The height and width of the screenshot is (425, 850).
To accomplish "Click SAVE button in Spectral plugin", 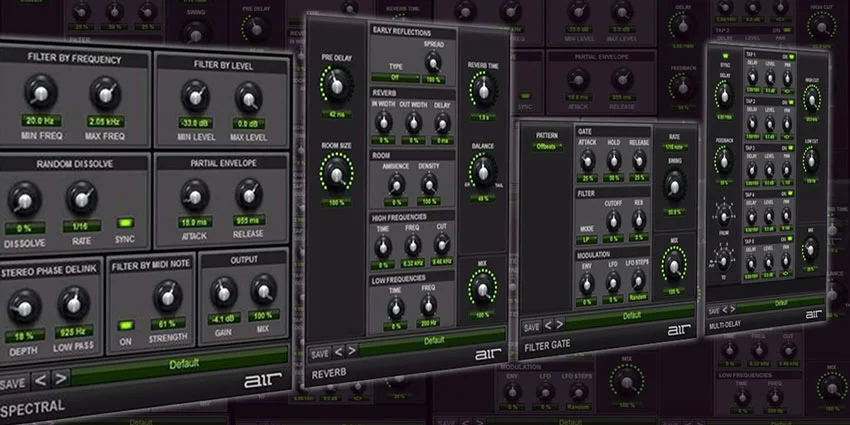I will pos(13,384).
